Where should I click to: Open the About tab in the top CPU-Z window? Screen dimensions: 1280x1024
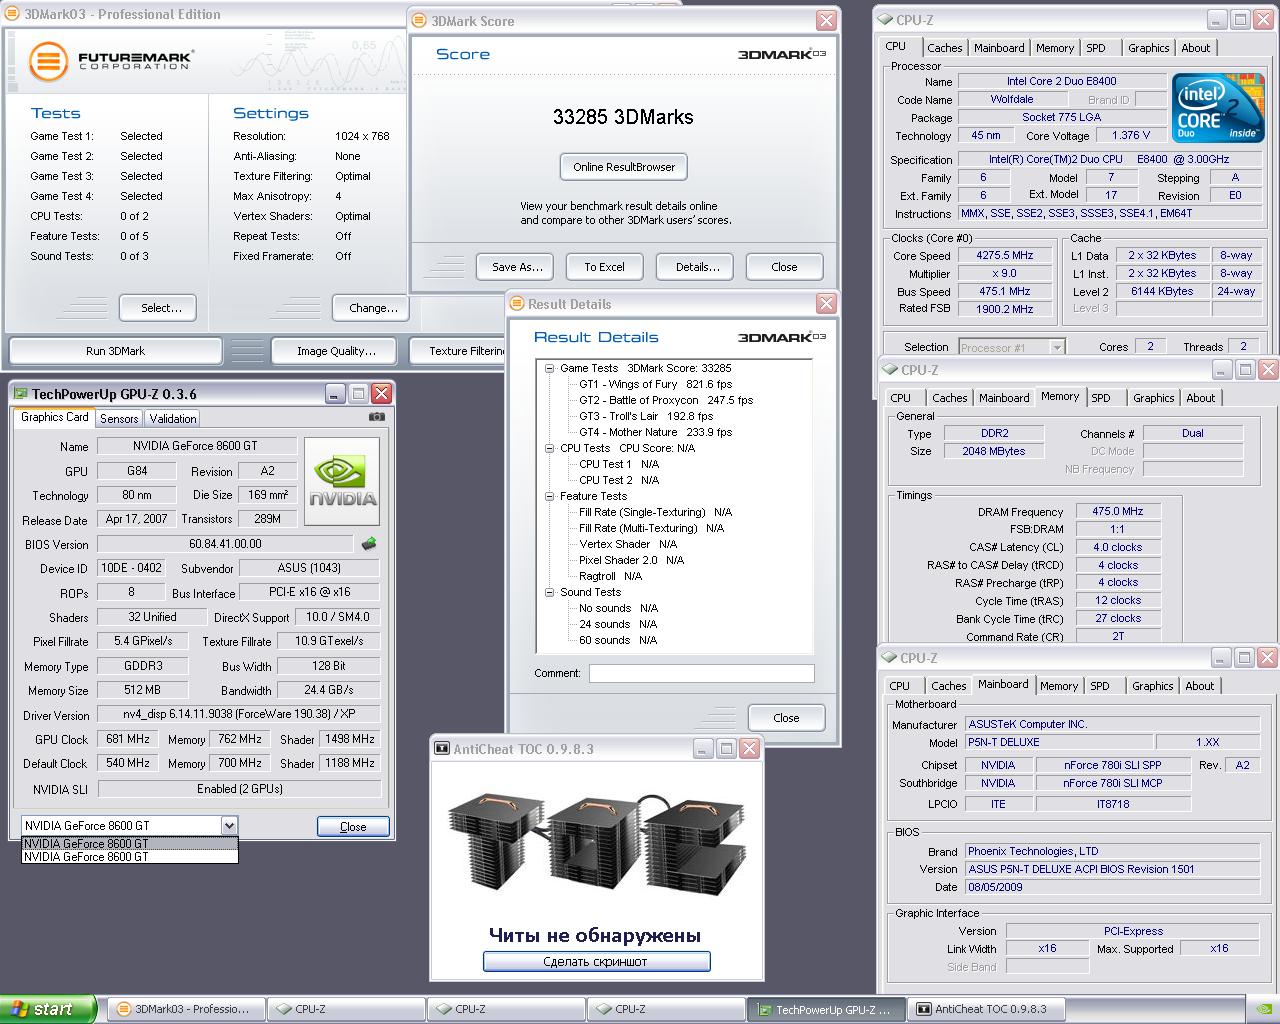(1196, 48)
